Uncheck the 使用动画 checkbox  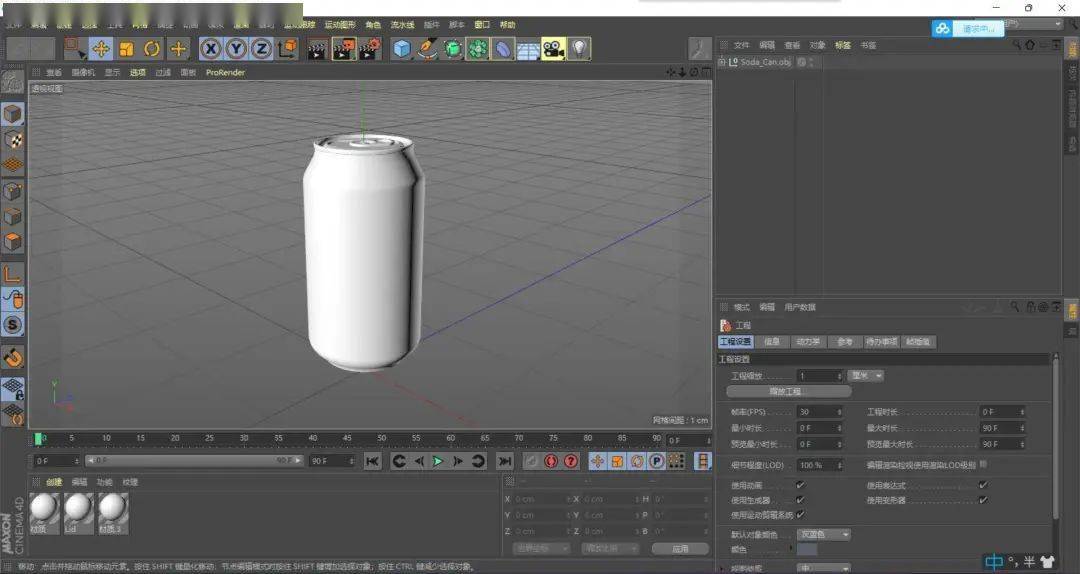coord(799,485)
